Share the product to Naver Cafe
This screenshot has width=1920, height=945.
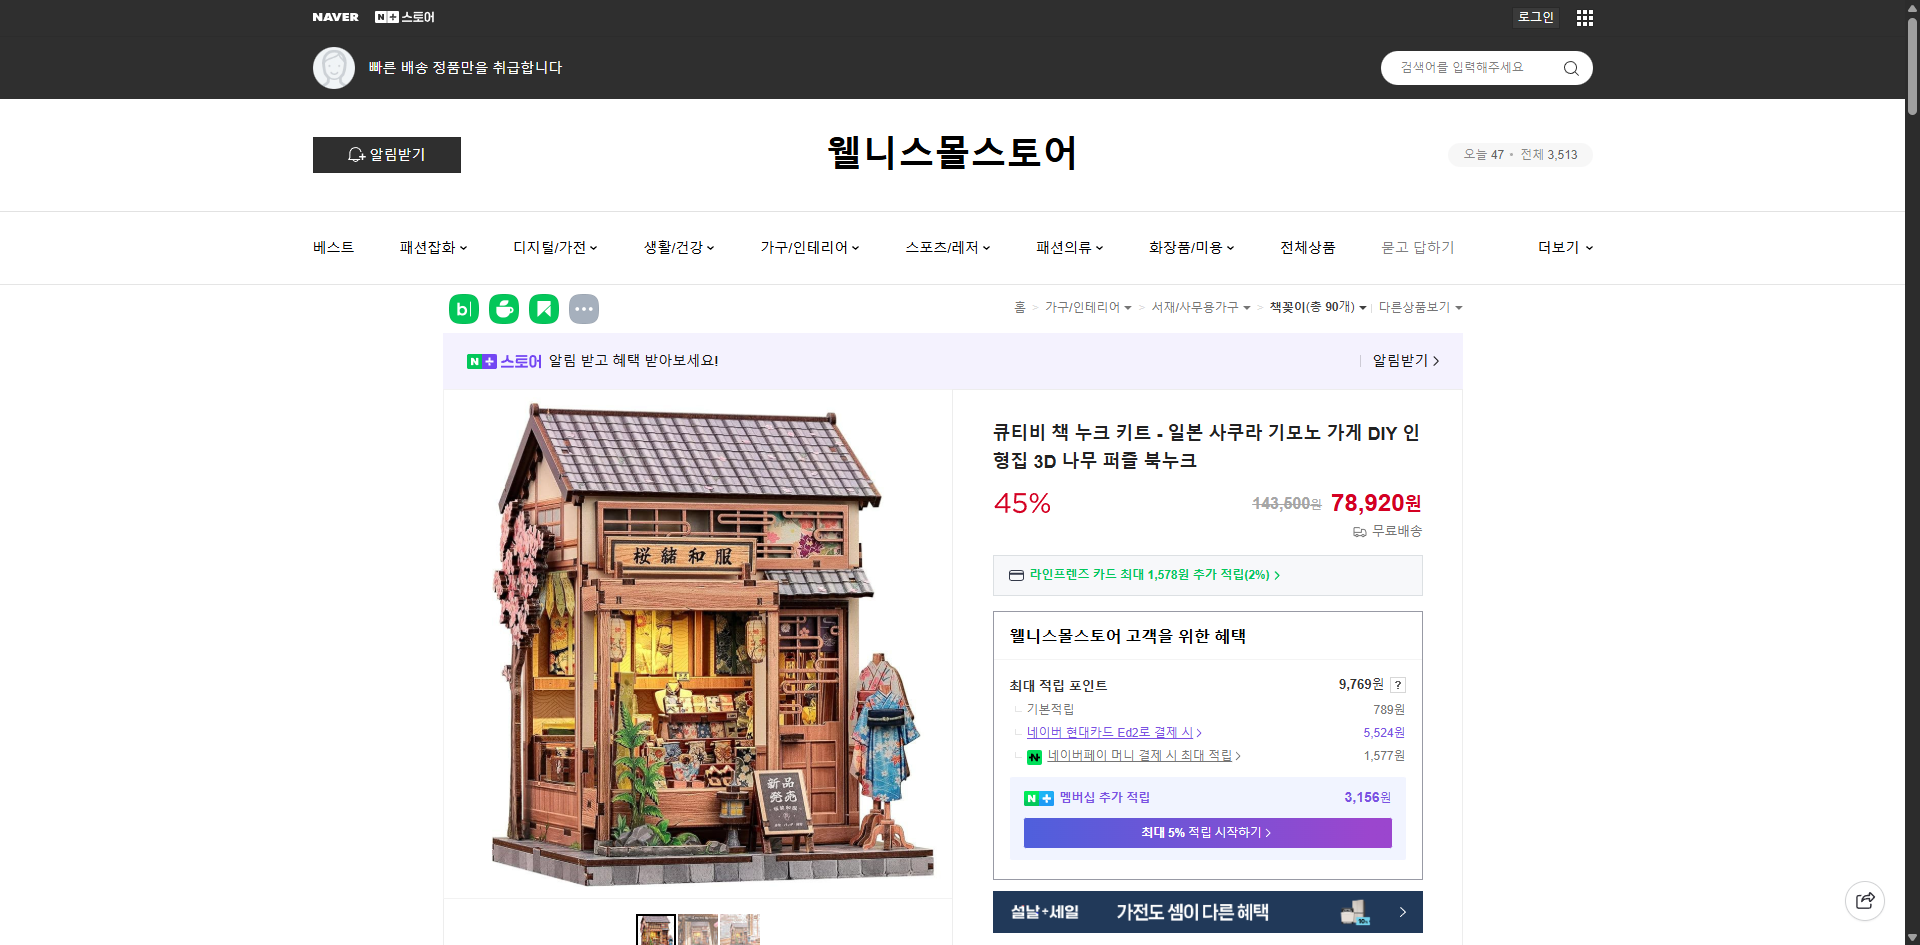[503, 309]
